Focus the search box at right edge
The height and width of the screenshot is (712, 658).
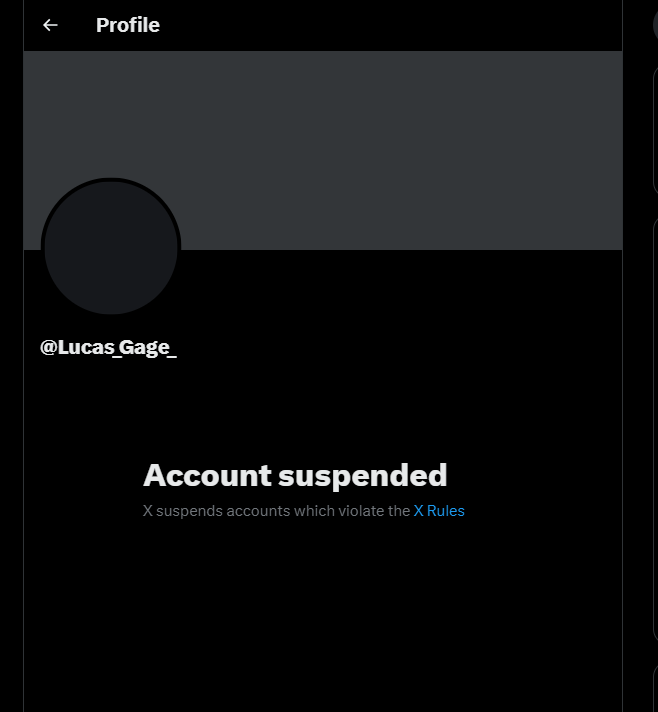tap(655, 25)
